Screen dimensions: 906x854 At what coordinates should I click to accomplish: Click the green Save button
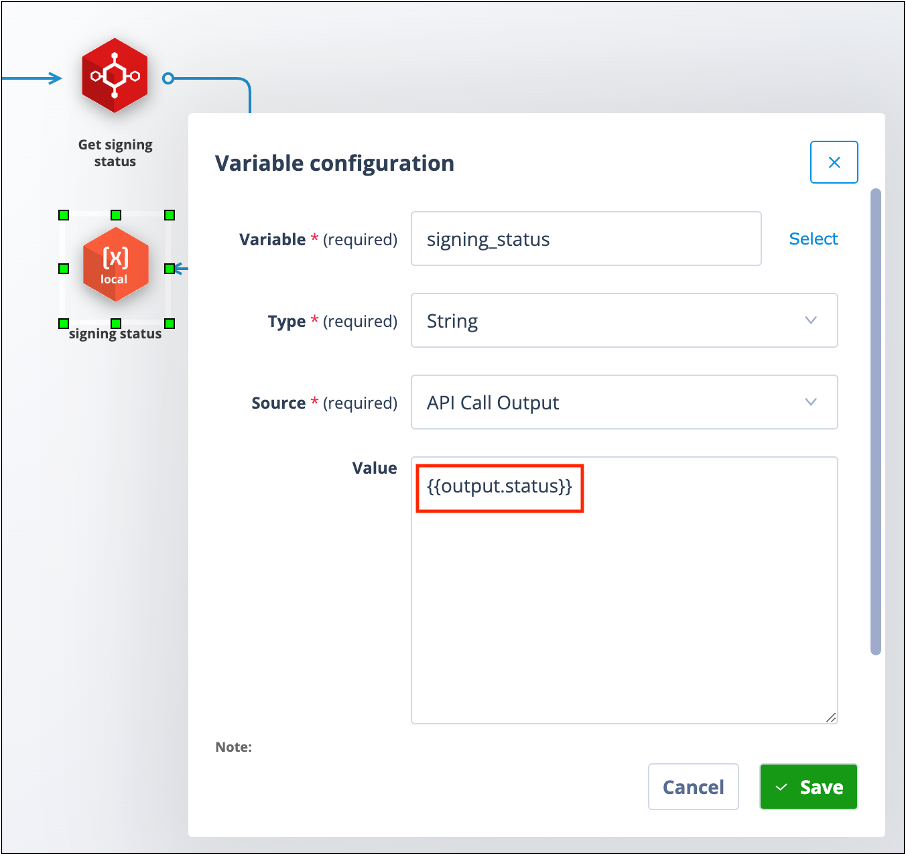(x=808, y=786)
